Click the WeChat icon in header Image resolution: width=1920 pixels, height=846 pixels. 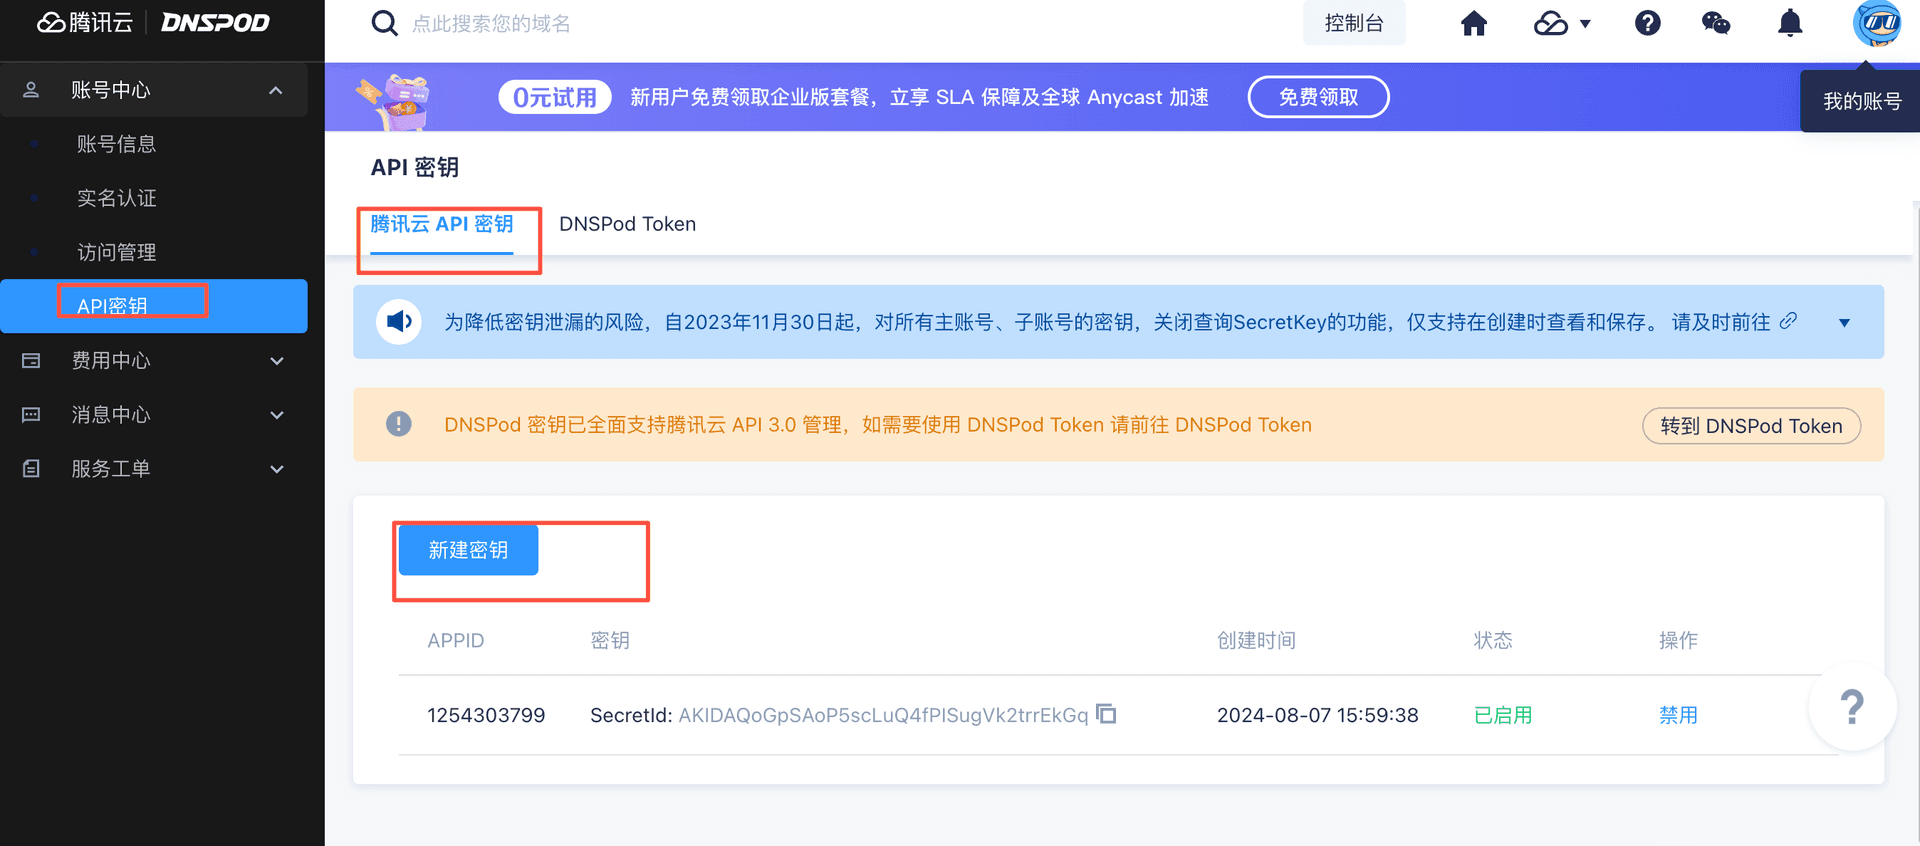tap(1716, 23)
